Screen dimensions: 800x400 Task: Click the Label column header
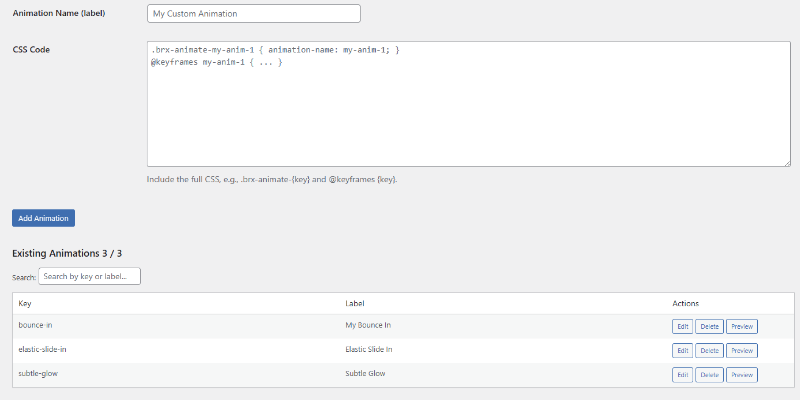coord(355,303)
